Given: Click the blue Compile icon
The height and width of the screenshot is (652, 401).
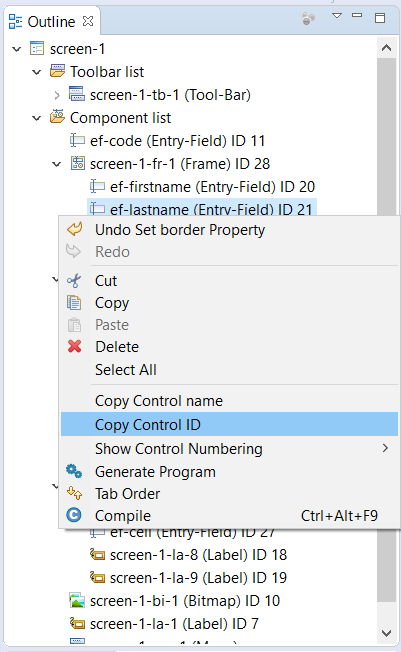Looking at the screenshot, I should [x=74, y=515].
